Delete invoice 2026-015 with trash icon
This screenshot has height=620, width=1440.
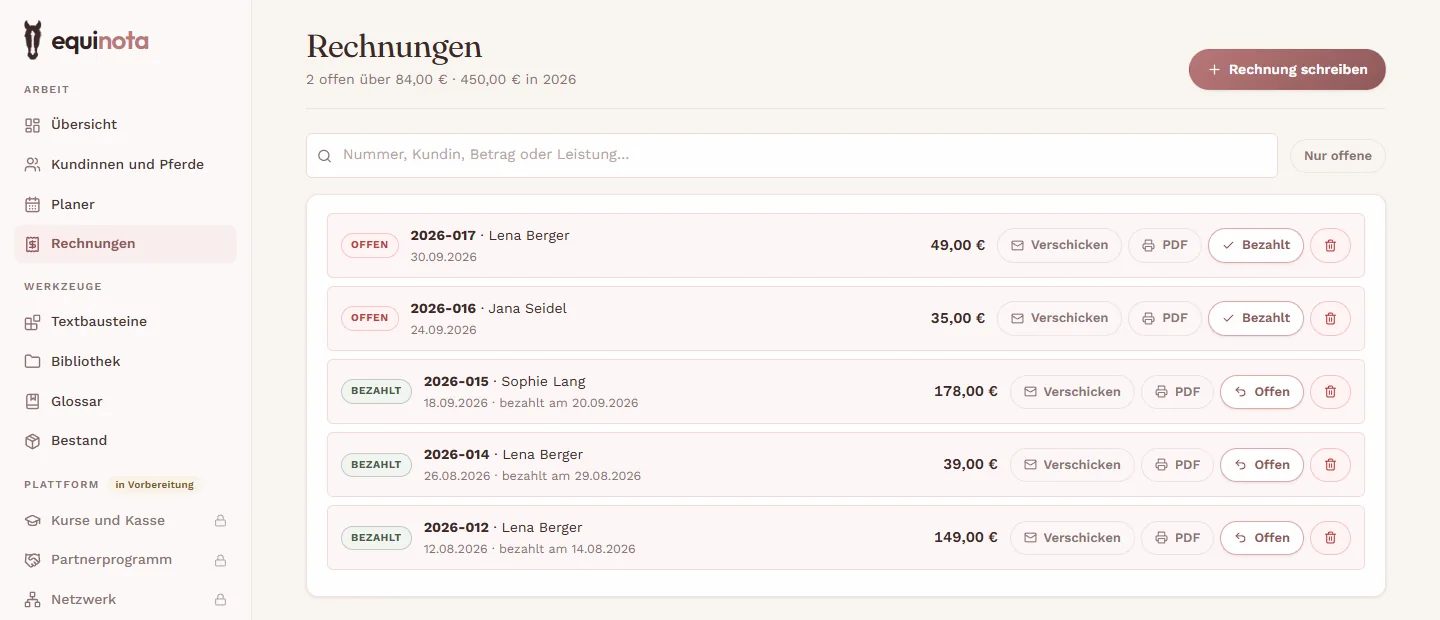pos(1330,392)
